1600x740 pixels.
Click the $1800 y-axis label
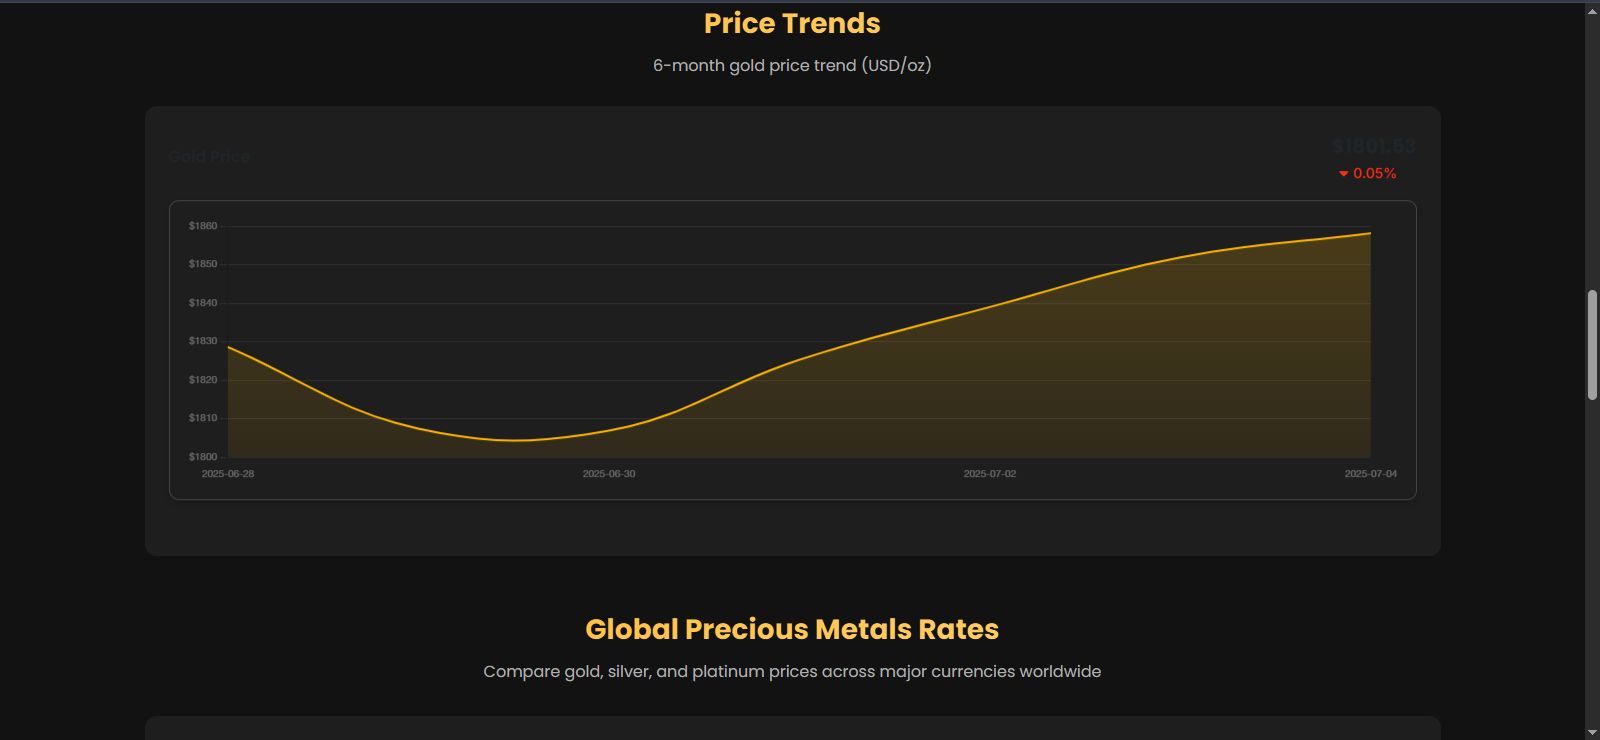pos(203,457)
